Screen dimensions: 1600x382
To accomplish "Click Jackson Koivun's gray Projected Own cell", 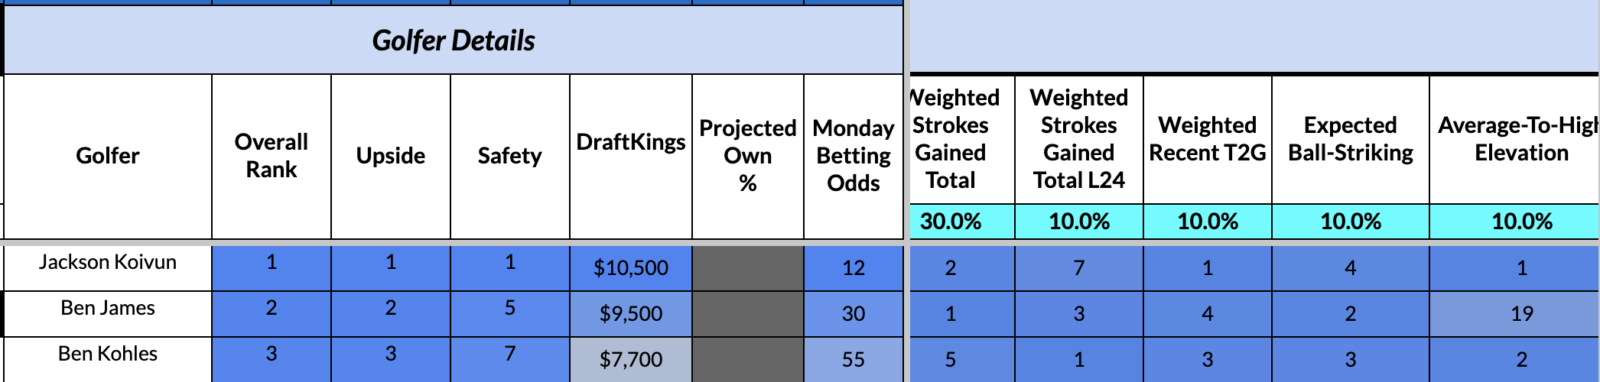I will pyautogui.click(x=748, y=267).
